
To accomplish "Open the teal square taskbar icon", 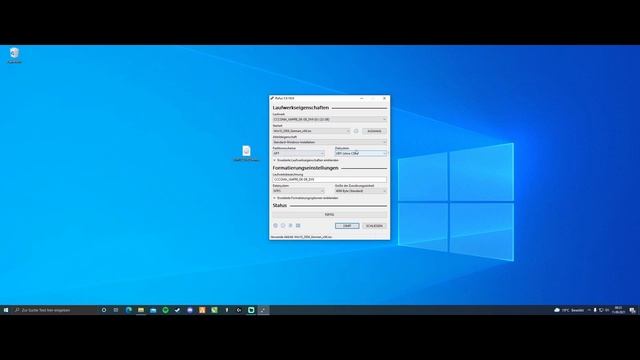I will (x=251, y=310).
